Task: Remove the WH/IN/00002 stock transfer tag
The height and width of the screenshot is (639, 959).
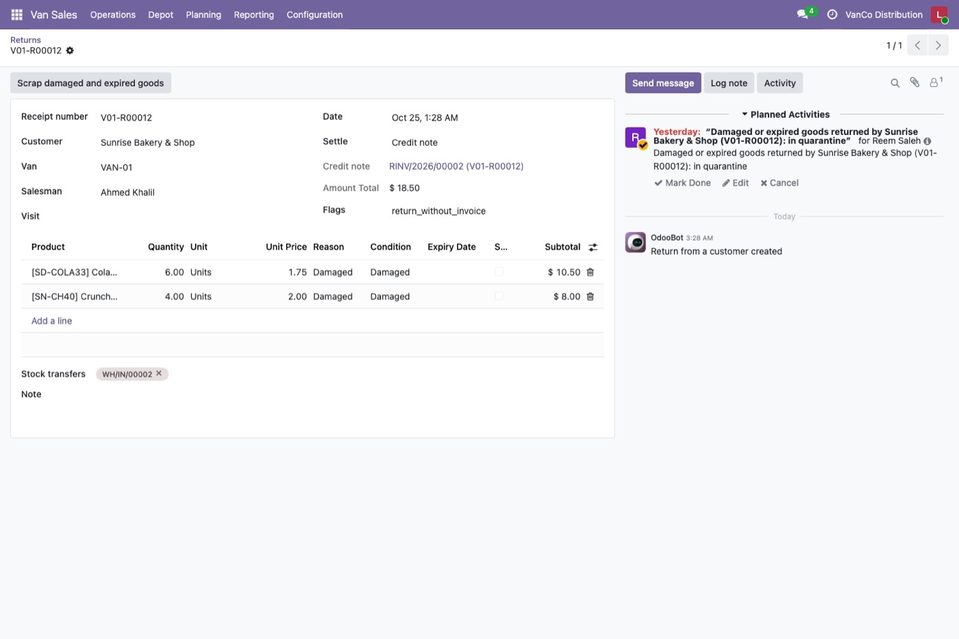Action: 159,374
